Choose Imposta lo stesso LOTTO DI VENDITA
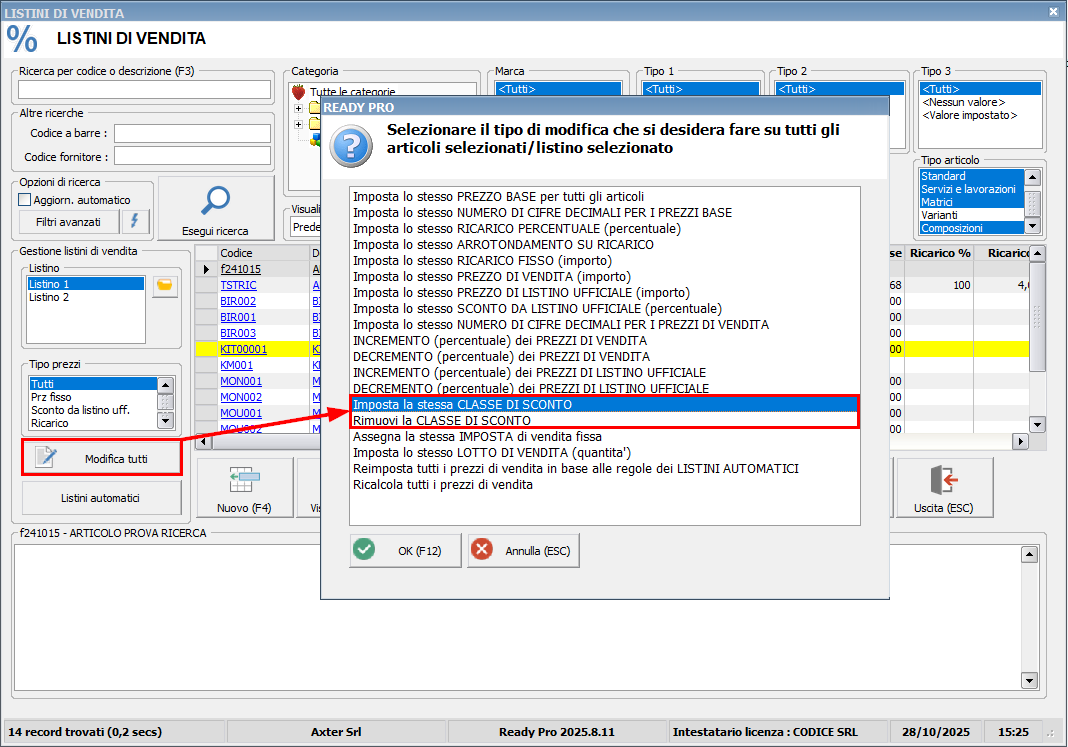Viewport: 1068px width, 747px height. click(x=492, y=453)
